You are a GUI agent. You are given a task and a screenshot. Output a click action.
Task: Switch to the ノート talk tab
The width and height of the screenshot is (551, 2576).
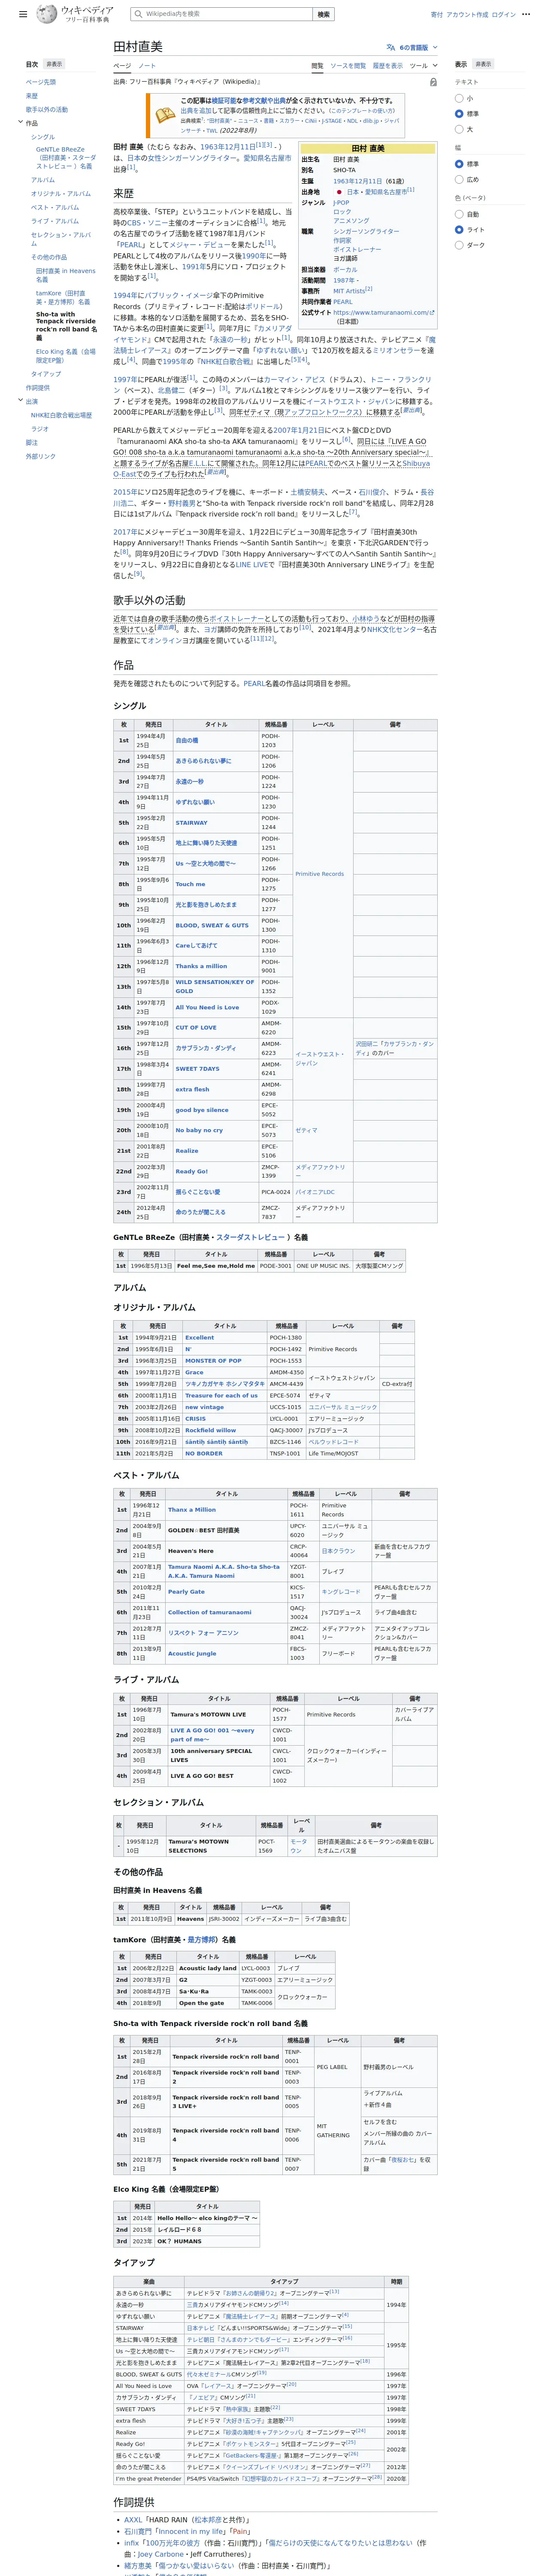click(x=147, y=66)
